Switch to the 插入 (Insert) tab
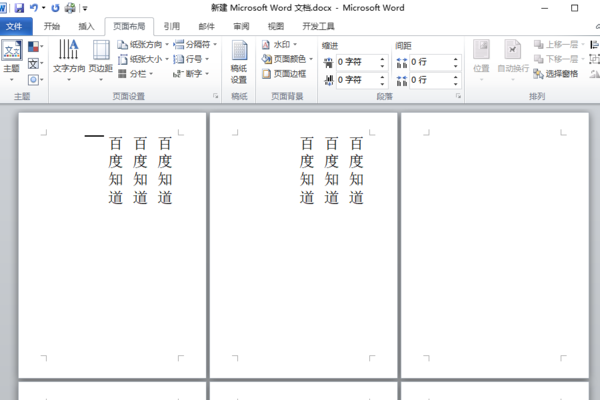 [x=86, y=26]
